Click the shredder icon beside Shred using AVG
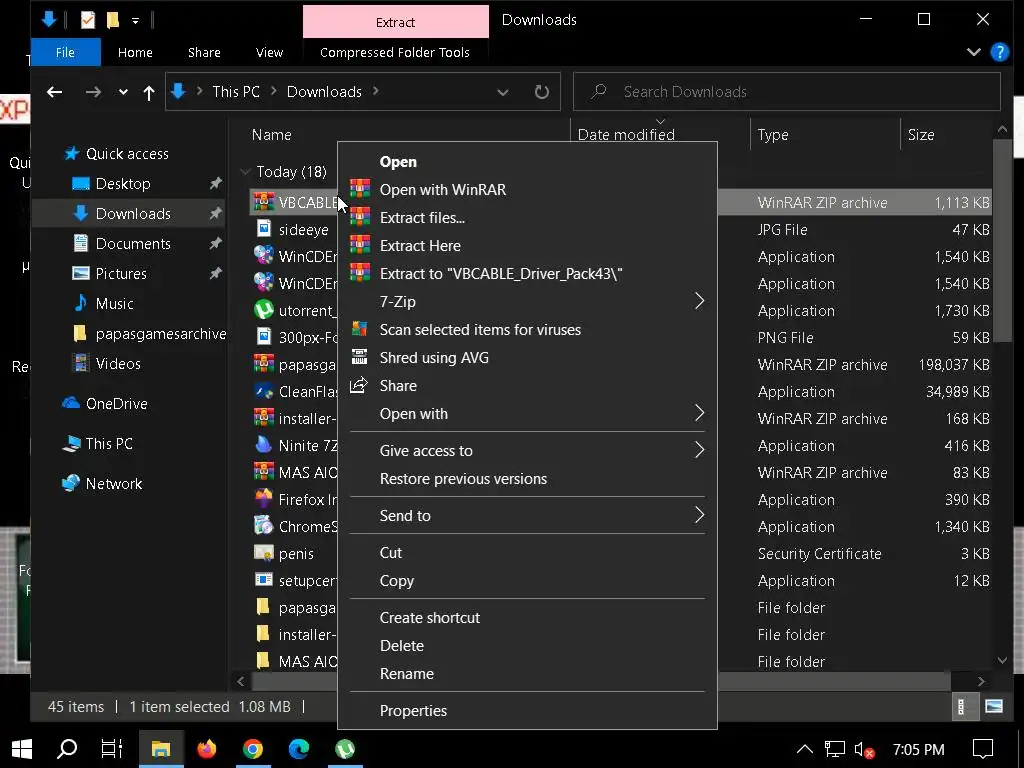Screen dimensions: 1024x768 tap(359, 357)
